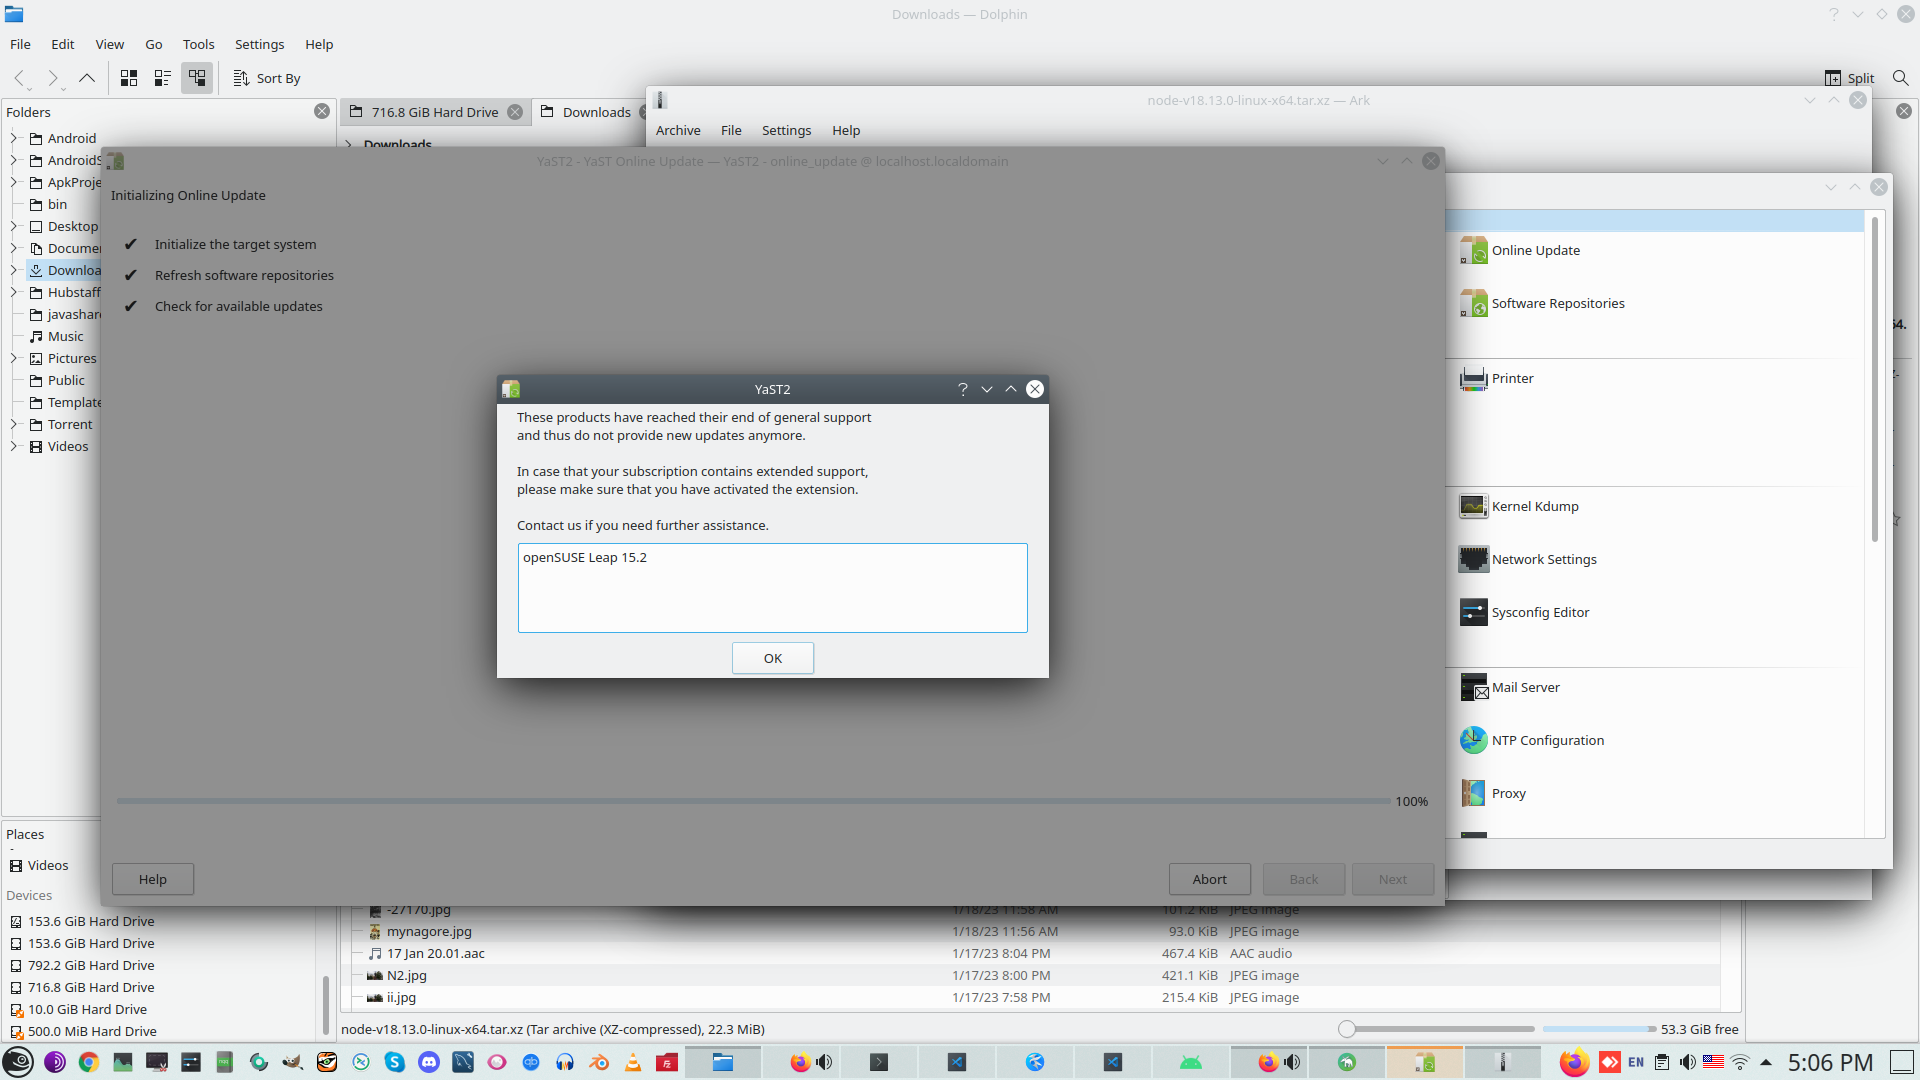The image size is (1920, 1080).
Task: Open Online Update module icon
Action: [1473, 251]
